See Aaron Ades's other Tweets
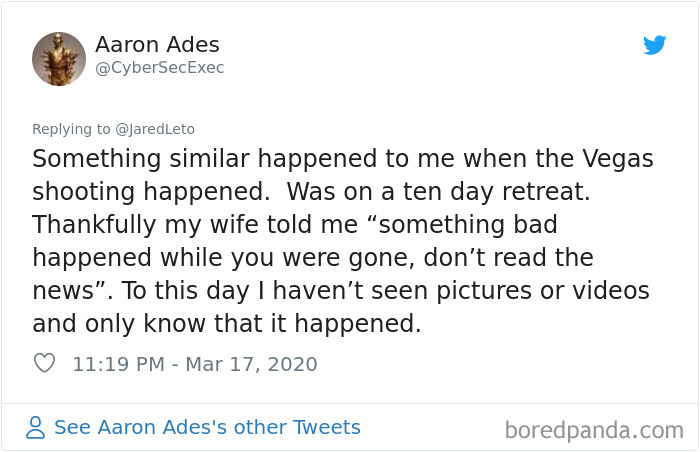The image size is (700, 452). coord(207,428)
